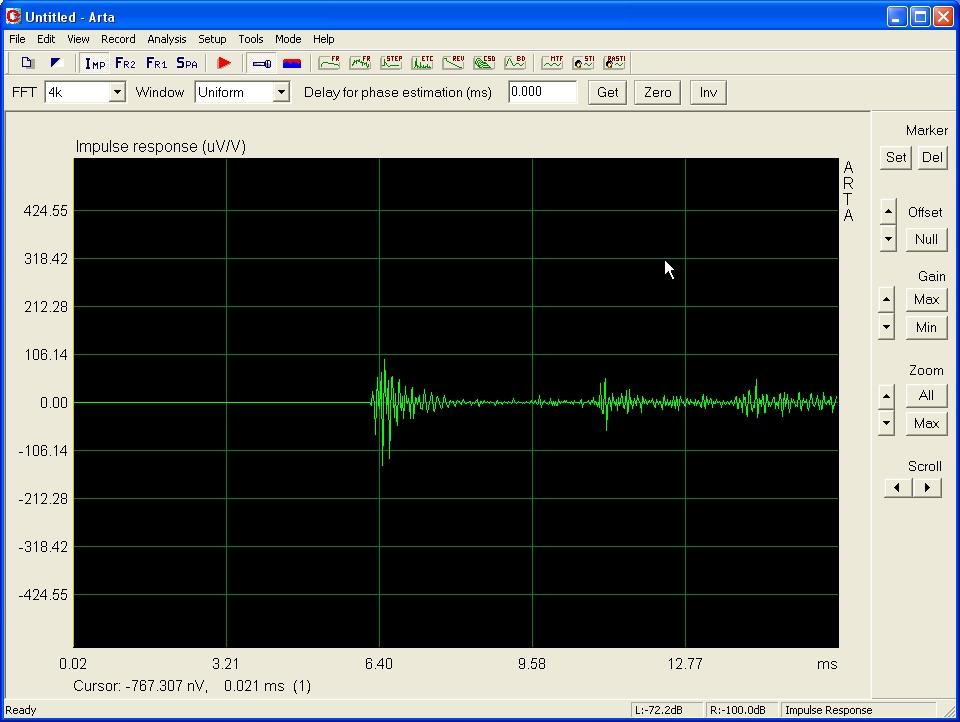Click the Zero delay button

[x=658, y=92]
